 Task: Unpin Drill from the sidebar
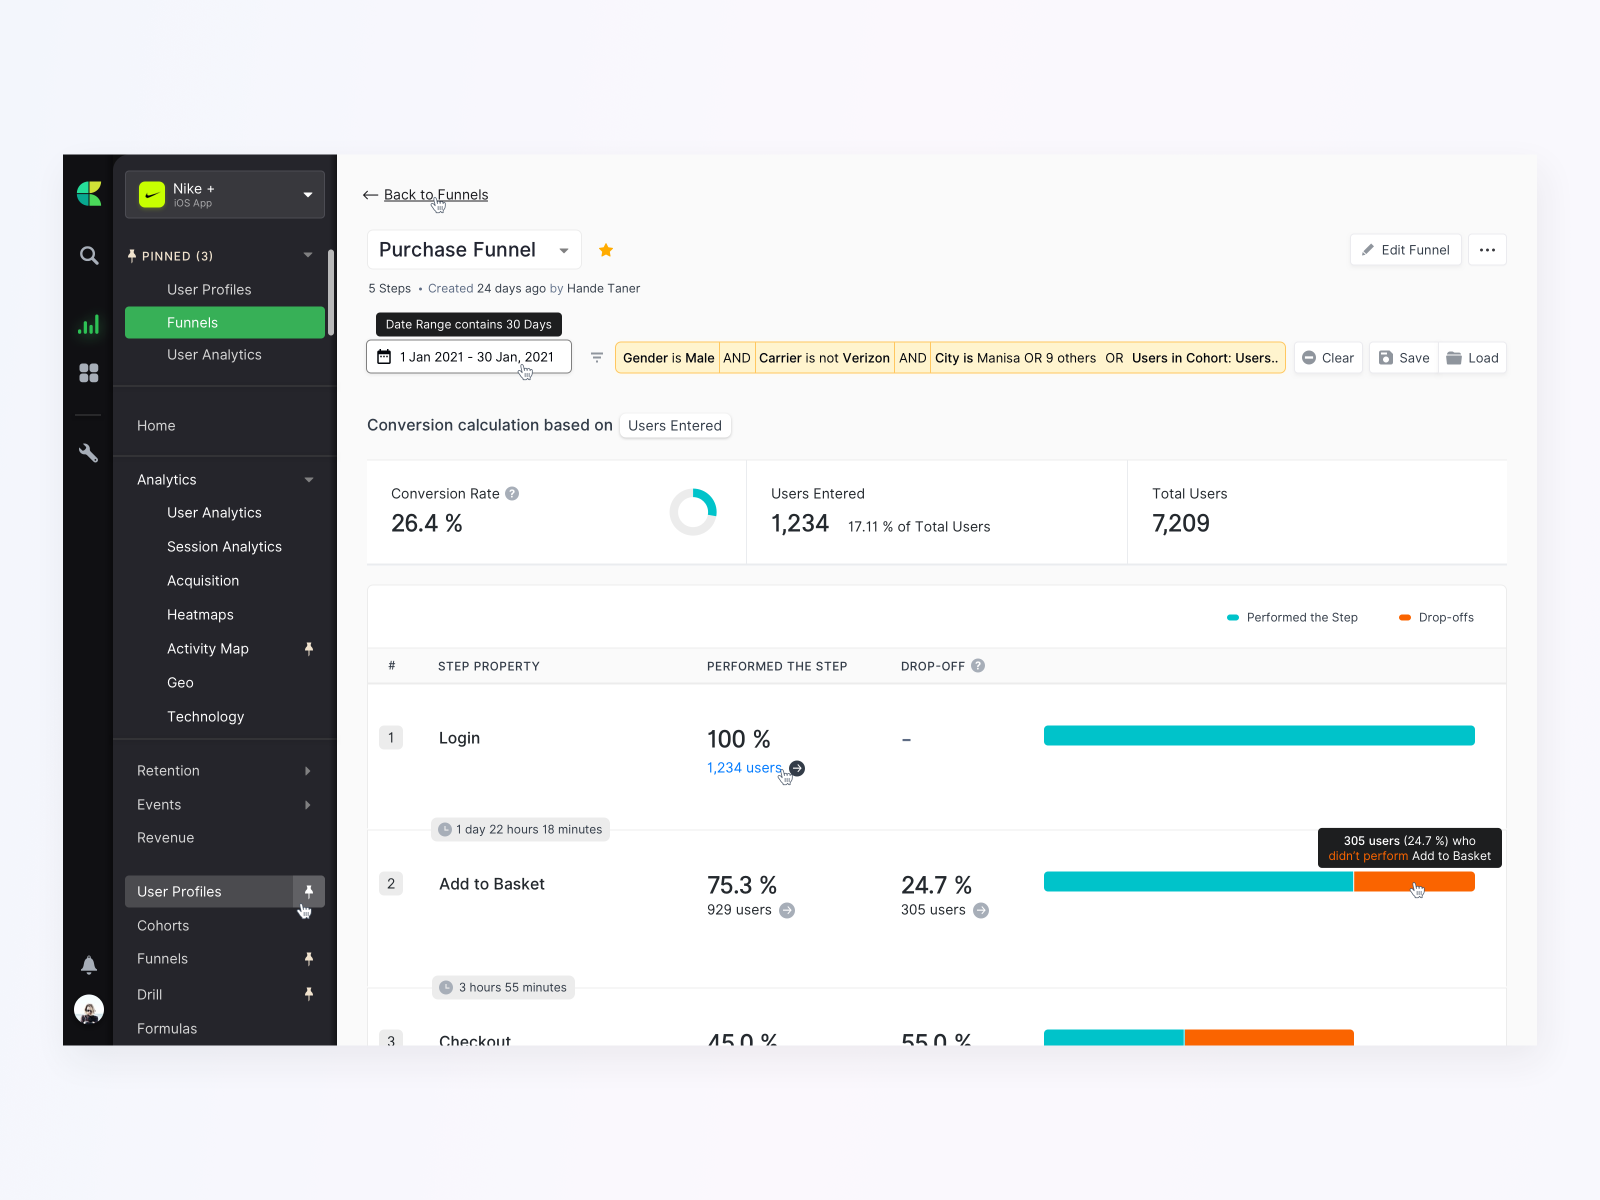(309, 994)
